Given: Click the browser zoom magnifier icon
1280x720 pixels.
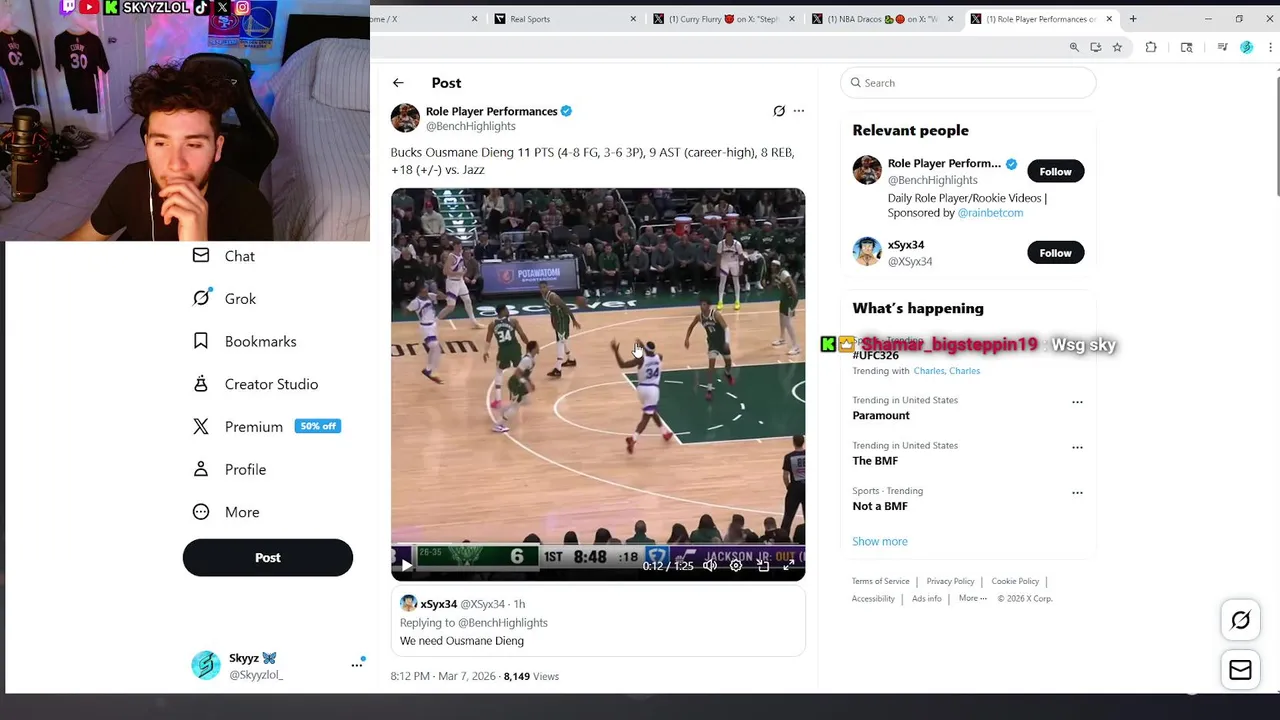Looking at the screenshot, I should pyautogui.click(x=1074, y=47).
